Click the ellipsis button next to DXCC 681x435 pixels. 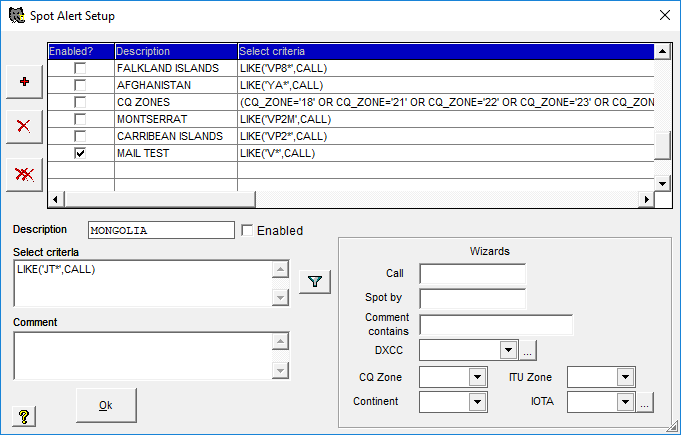tap(528, 350)
